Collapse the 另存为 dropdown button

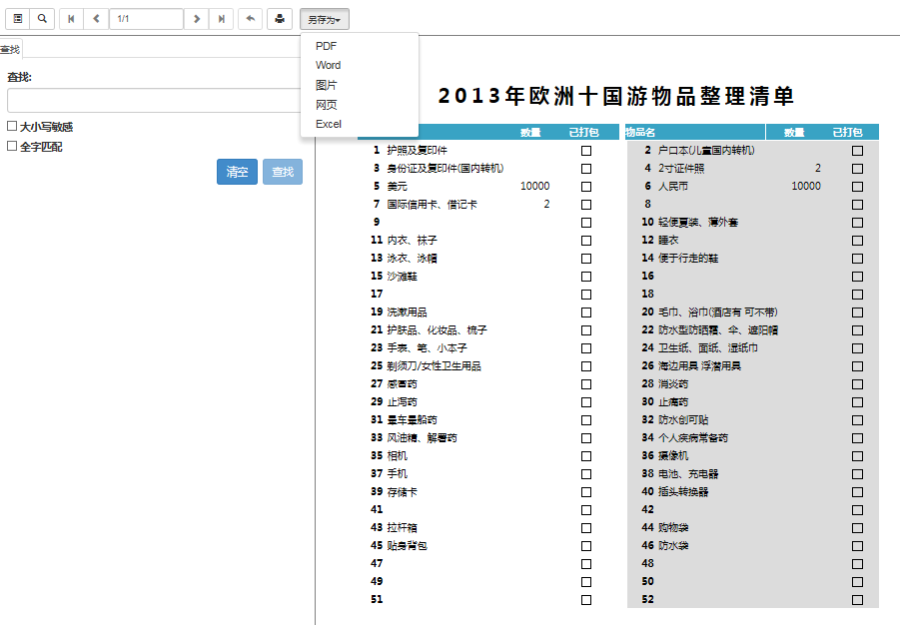[325, 19]
